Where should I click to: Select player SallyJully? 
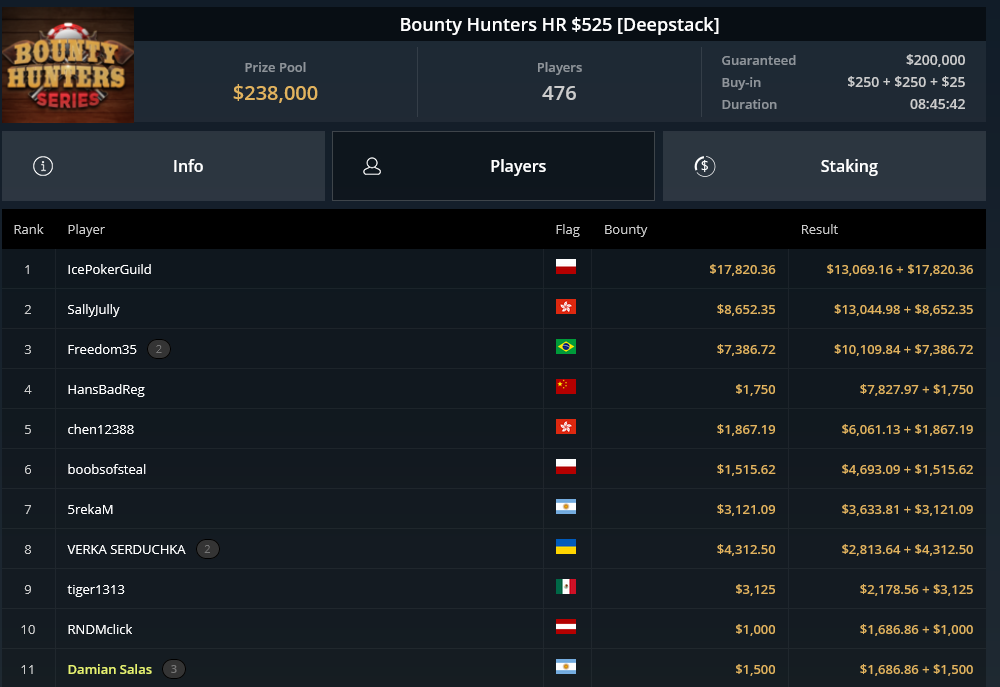94,309
